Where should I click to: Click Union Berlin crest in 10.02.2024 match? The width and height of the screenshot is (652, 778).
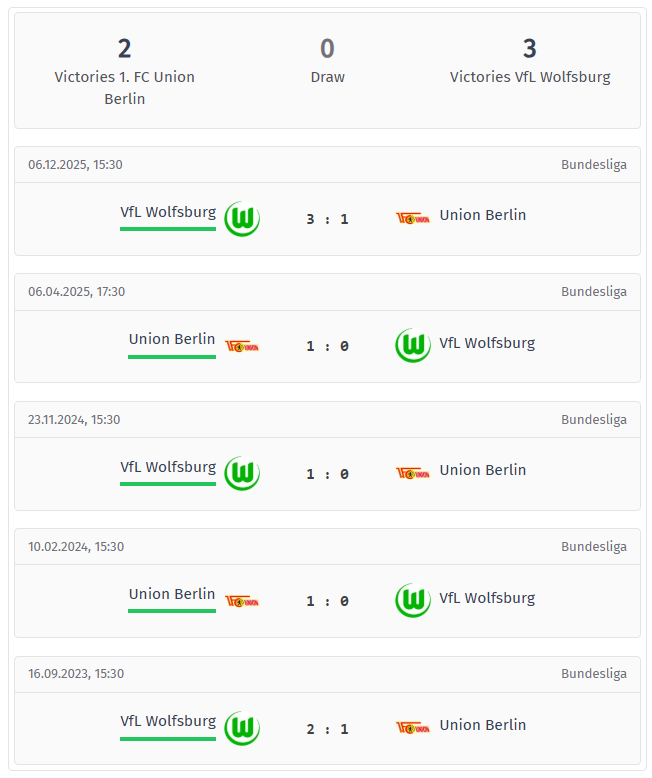tap(242, 601)
